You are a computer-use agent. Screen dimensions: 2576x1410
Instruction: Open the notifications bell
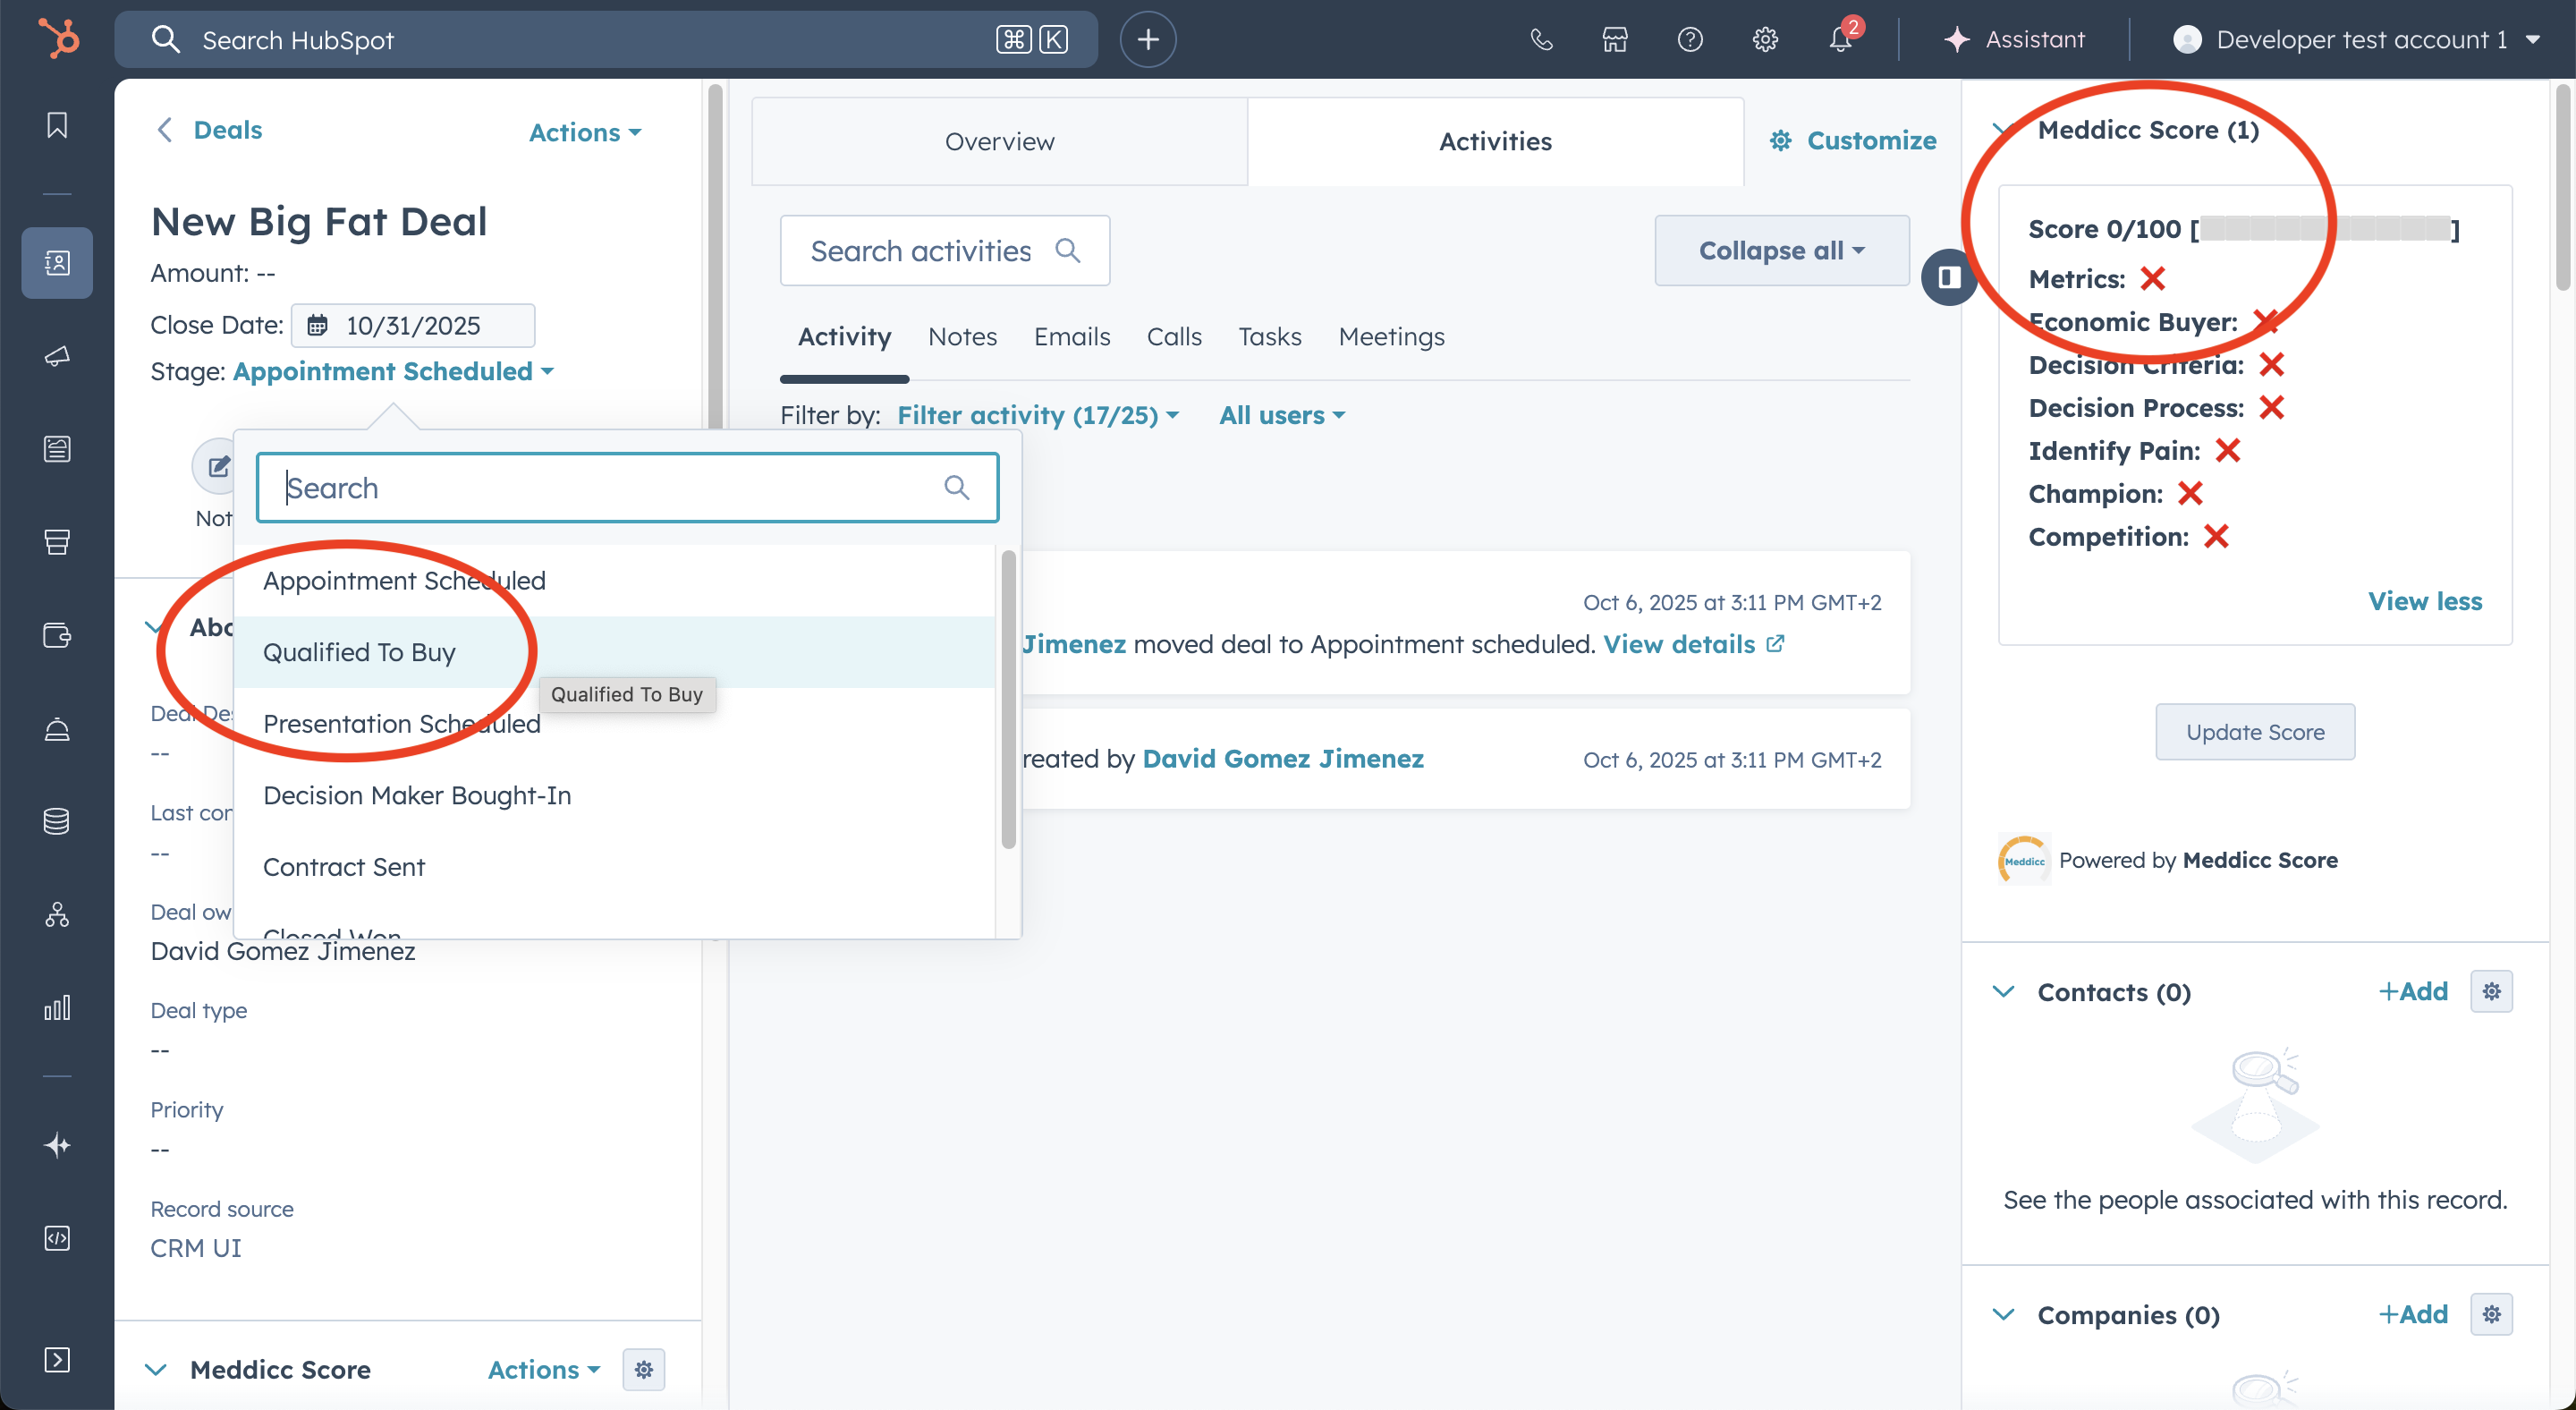point(1840,39)
